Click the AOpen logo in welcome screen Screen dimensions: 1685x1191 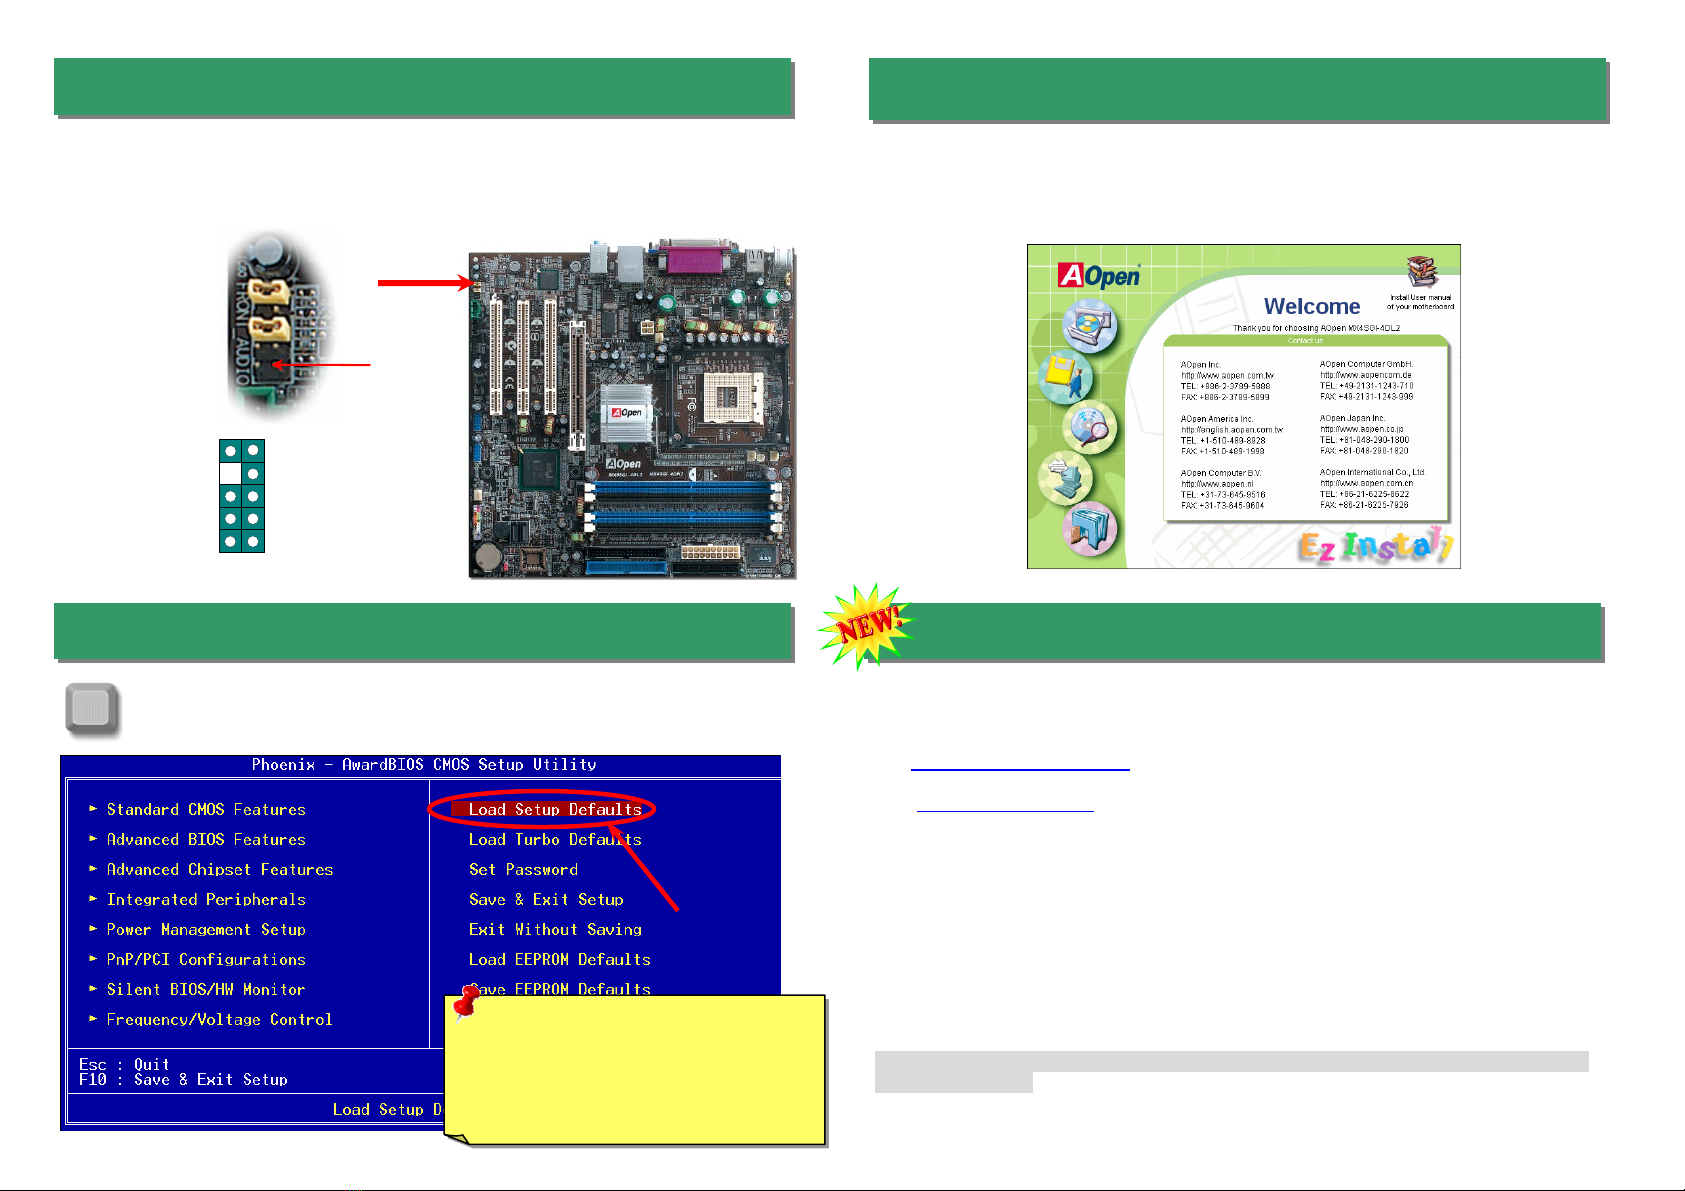pyautogui.click(x=1099, y=276)
